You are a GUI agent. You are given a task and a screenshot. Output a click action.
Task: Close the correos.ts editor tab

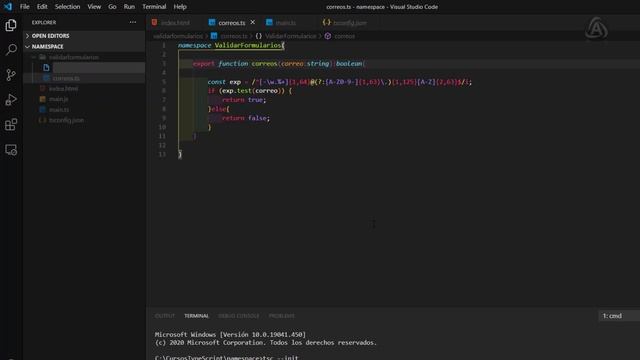pyautogui.click(x=253, y=22)
